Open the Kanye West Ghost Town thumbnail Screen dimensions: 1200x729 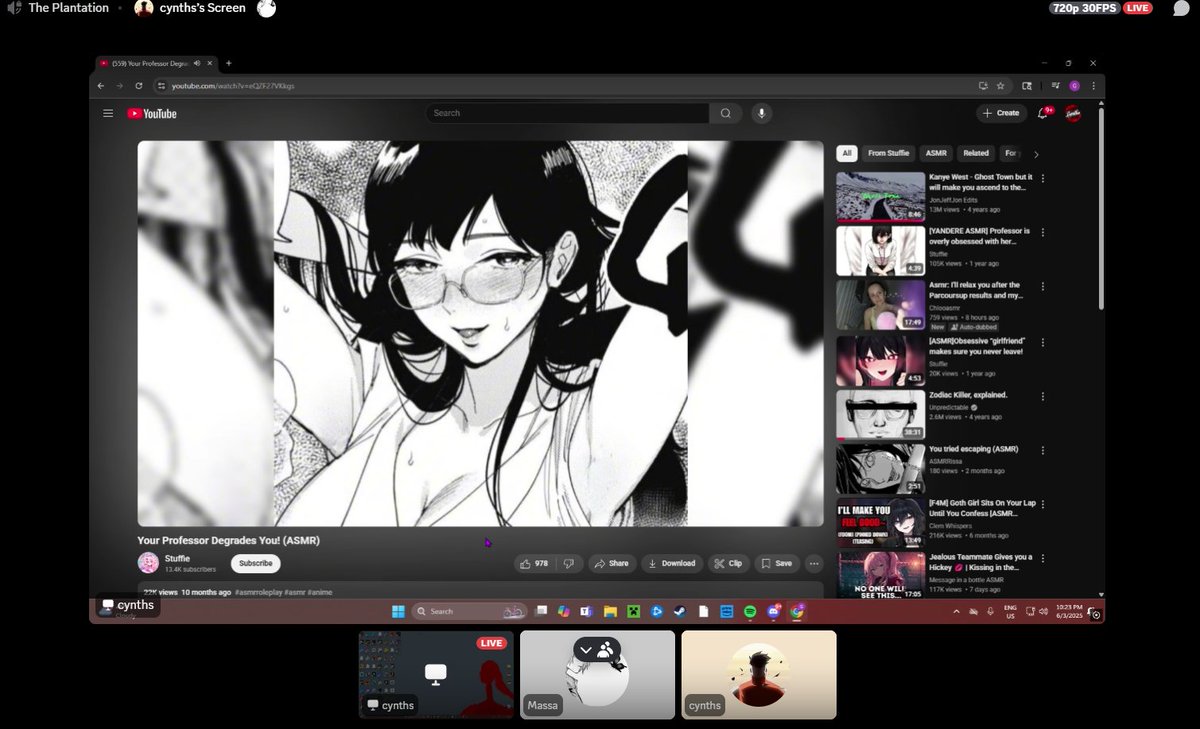pos(881,196)
